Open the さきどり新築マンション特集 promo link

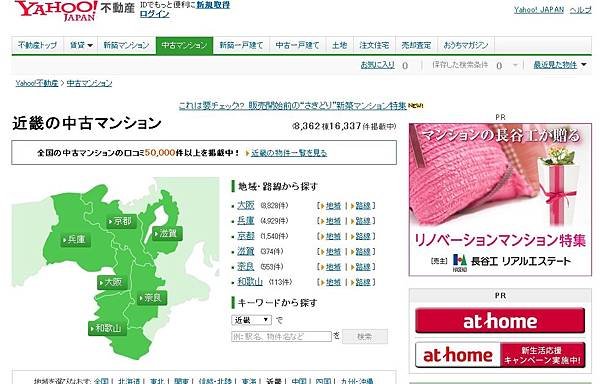pos(293,106)
